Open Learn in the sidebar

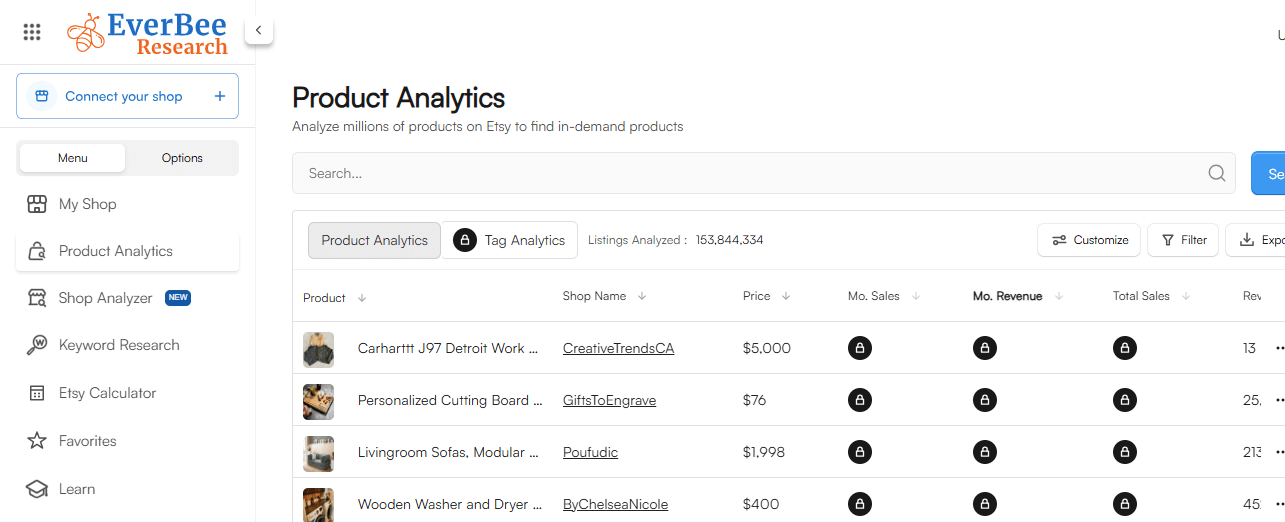point(127,489)
